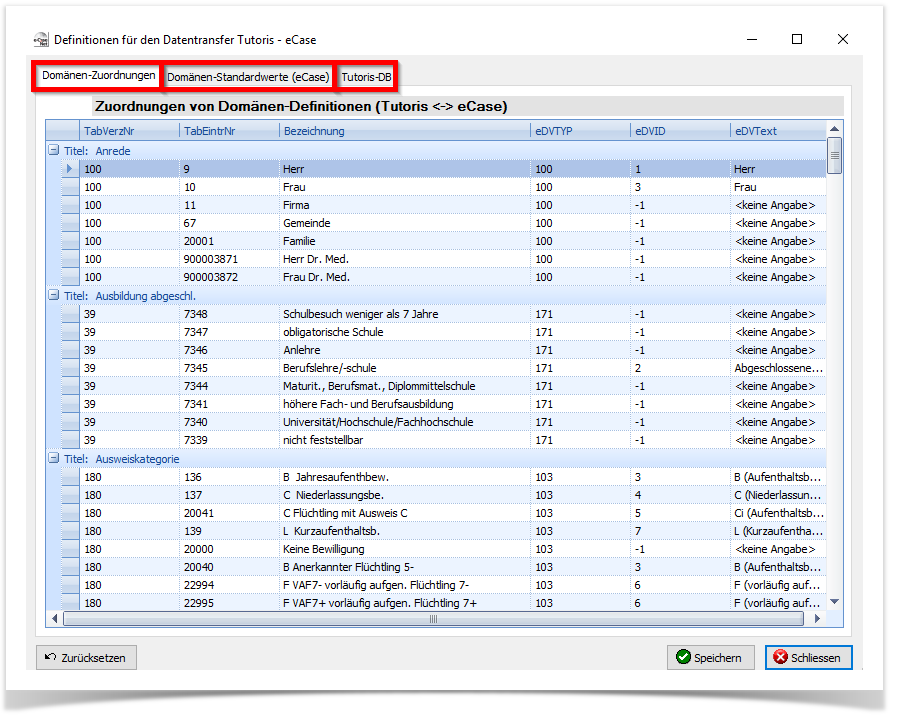The height and width of the screenshot is (719, 897).
Task: Select the 'Anlehre' cell
Action: click(x=404, y=350)
